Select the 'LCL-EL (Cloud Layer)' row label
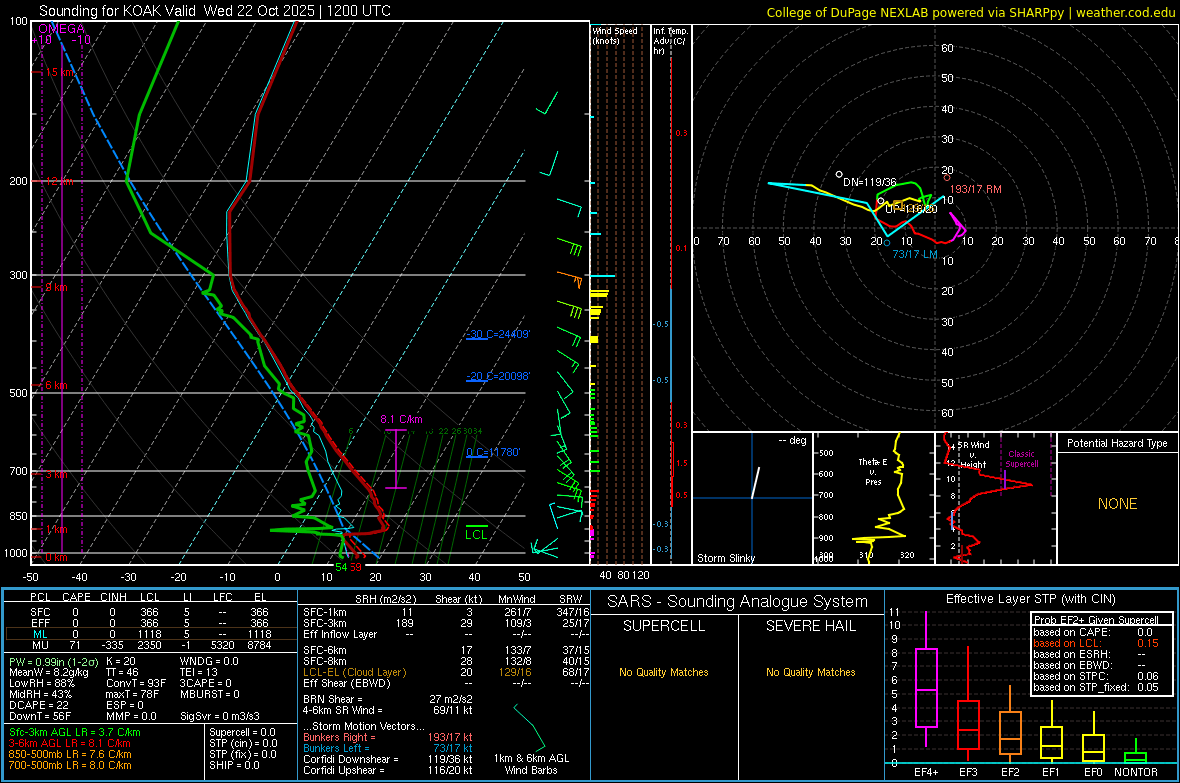Viewport: 1180px width, 783px height. coord(354,672)
